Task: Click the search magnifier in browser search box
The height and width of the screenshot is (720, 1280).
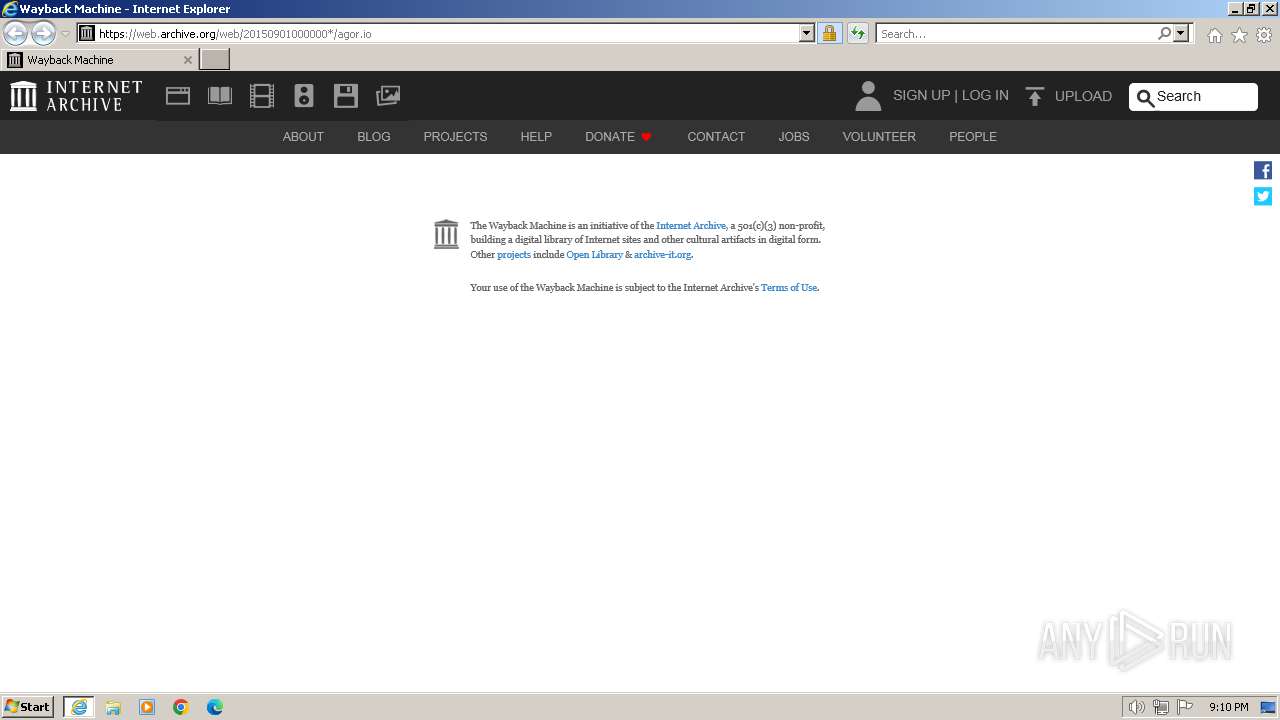Action: tap(1164, 33)
